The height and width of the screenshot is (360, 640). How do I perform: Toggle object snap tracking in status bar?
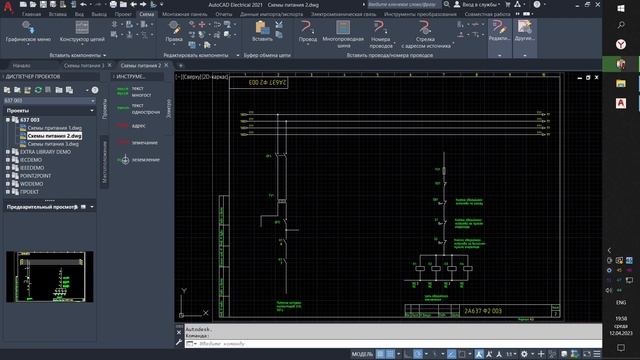[451, 354]
